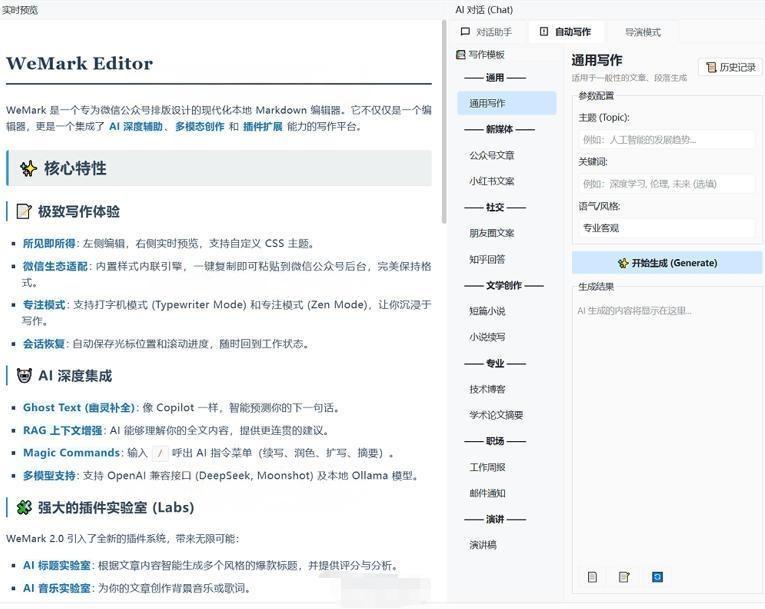Switch to the 对话助手 tab

487,32
